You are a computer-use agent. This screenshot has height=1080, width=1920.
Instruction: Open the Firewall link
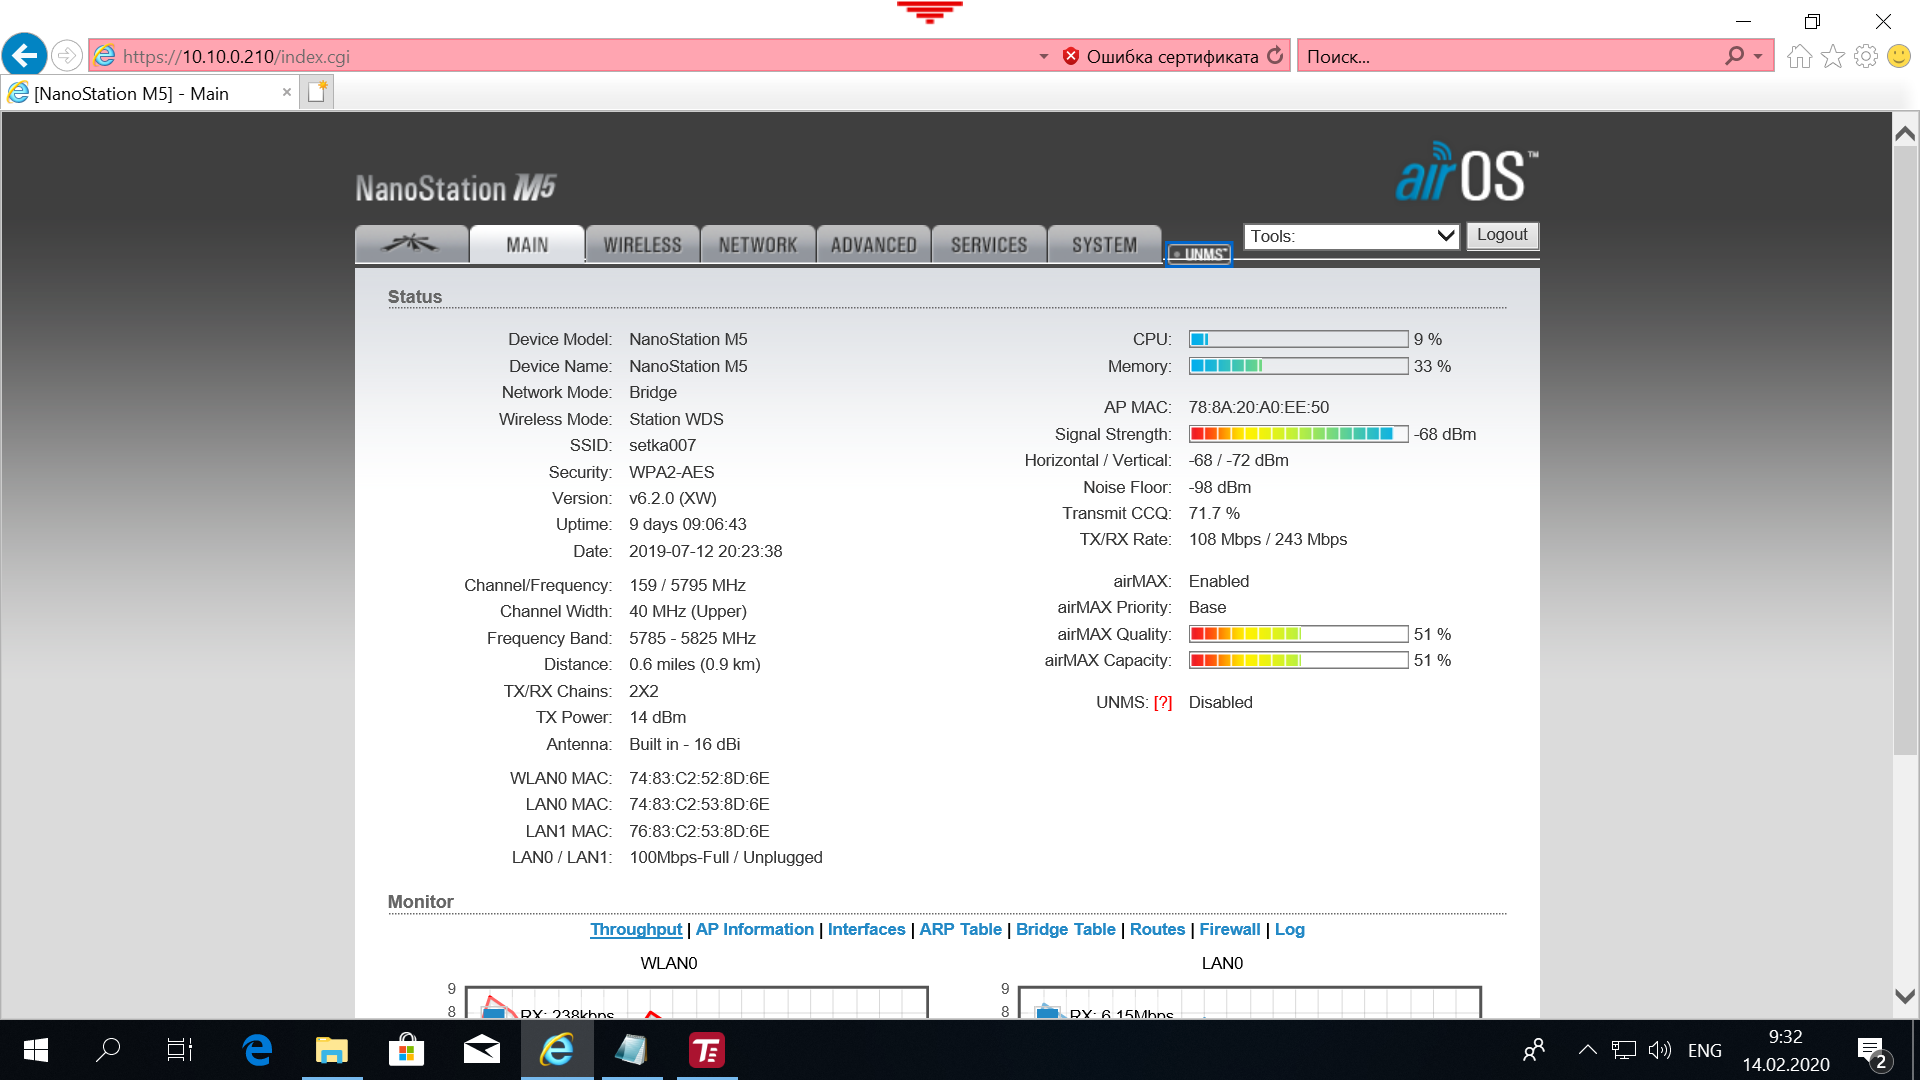click(1230, 929)
